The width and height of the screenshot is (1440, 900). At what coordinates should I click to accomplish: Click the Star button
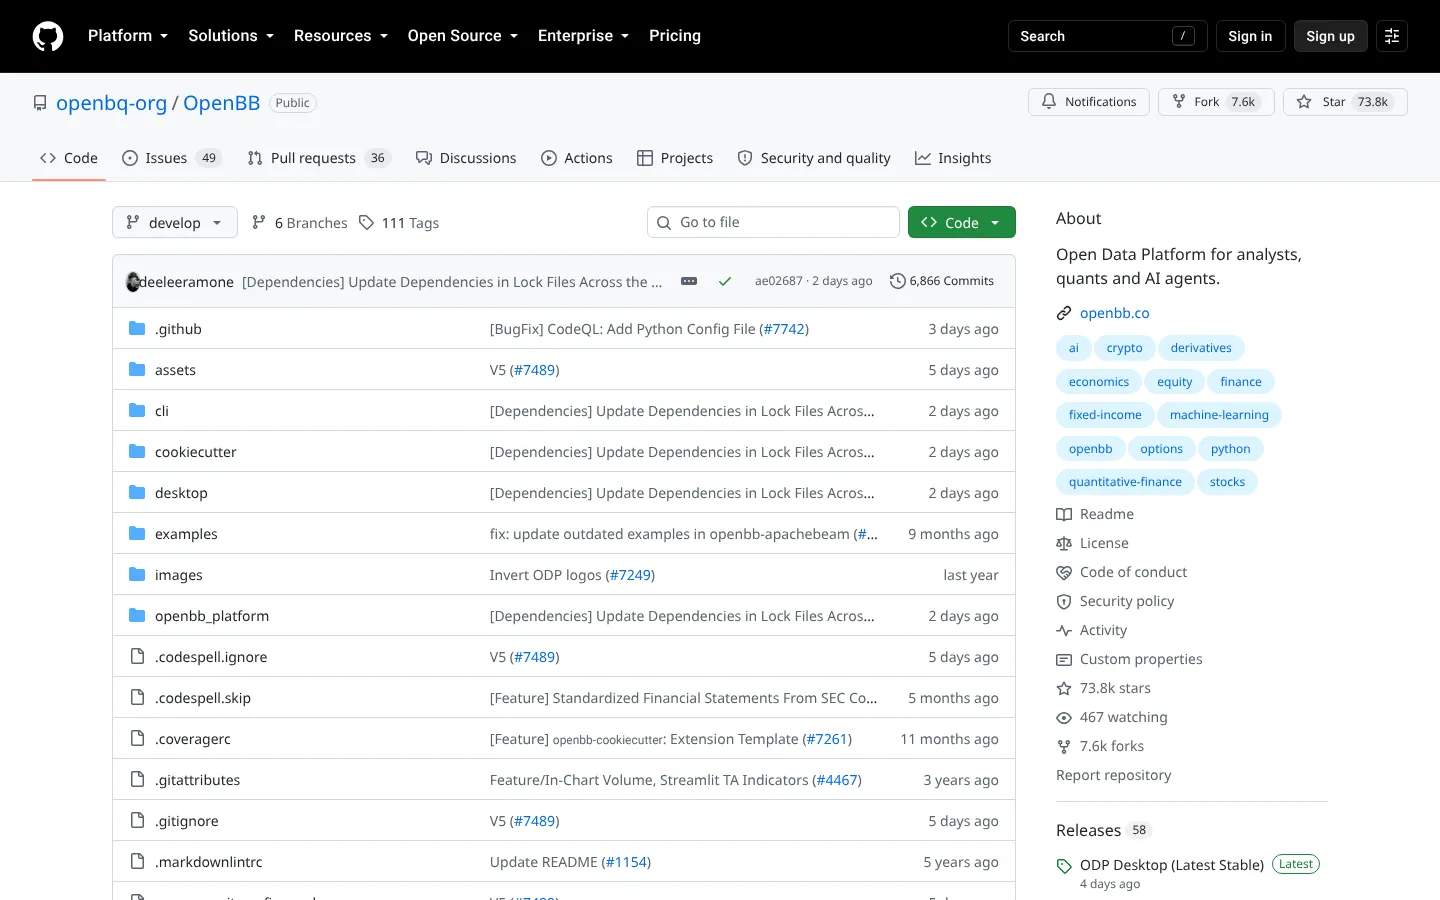[x=1345, y=102]
